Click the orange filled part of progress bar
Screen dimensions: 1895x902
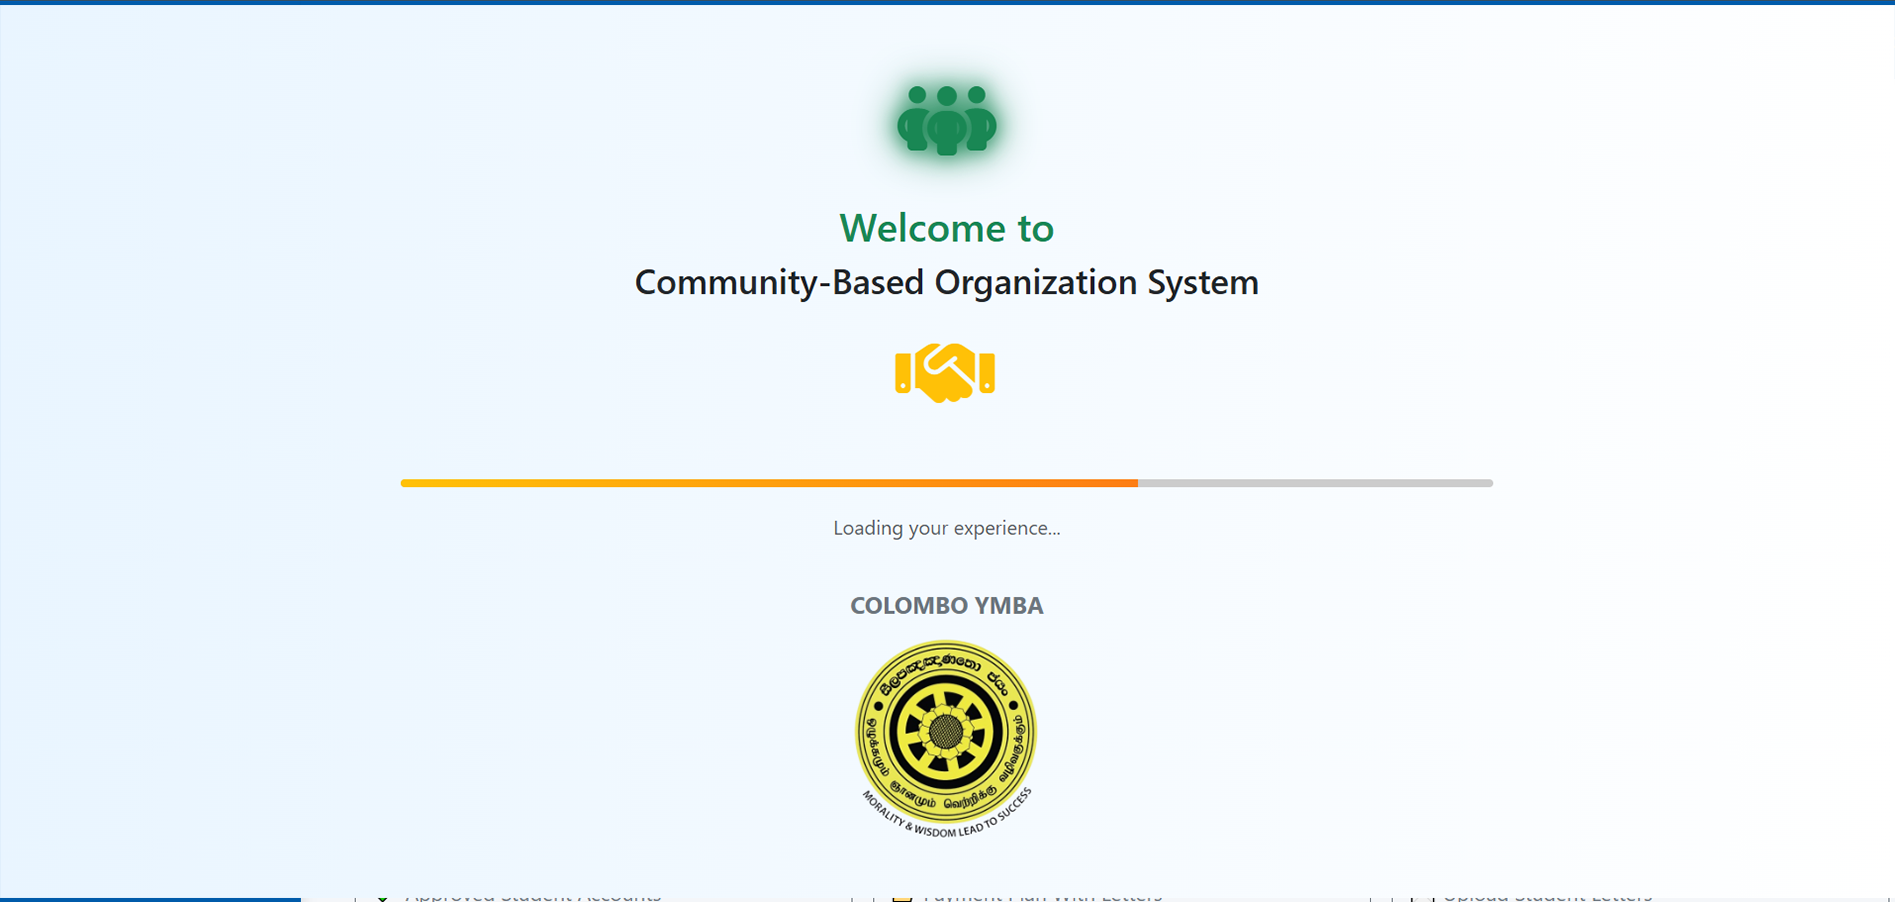(768, 483)
